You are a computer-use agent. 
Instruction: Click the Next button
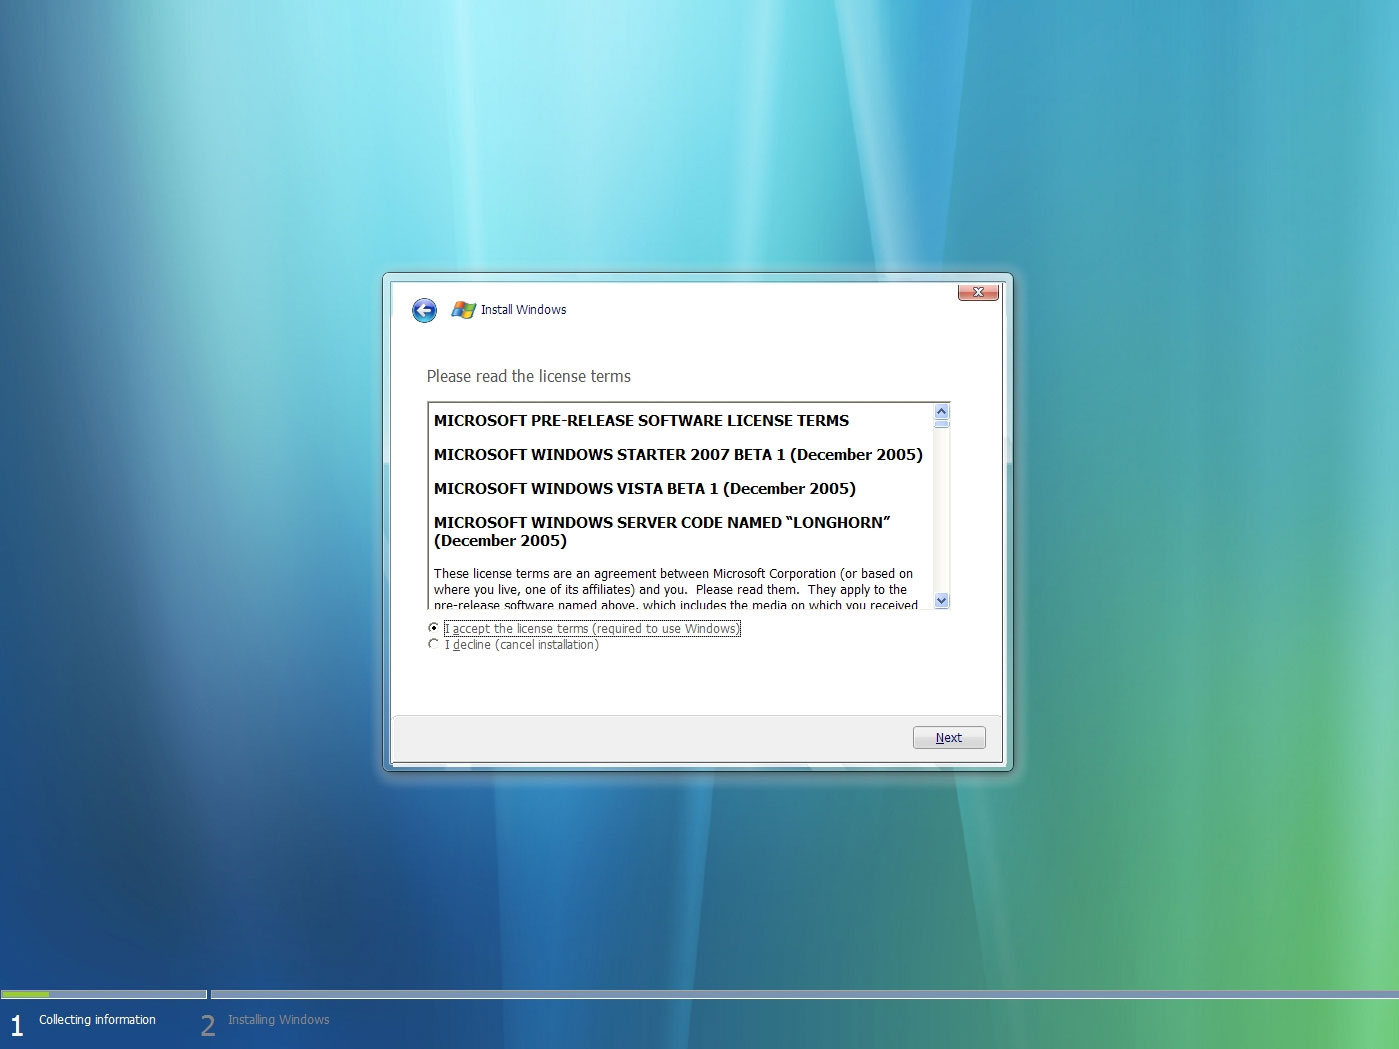coord(949,738)
